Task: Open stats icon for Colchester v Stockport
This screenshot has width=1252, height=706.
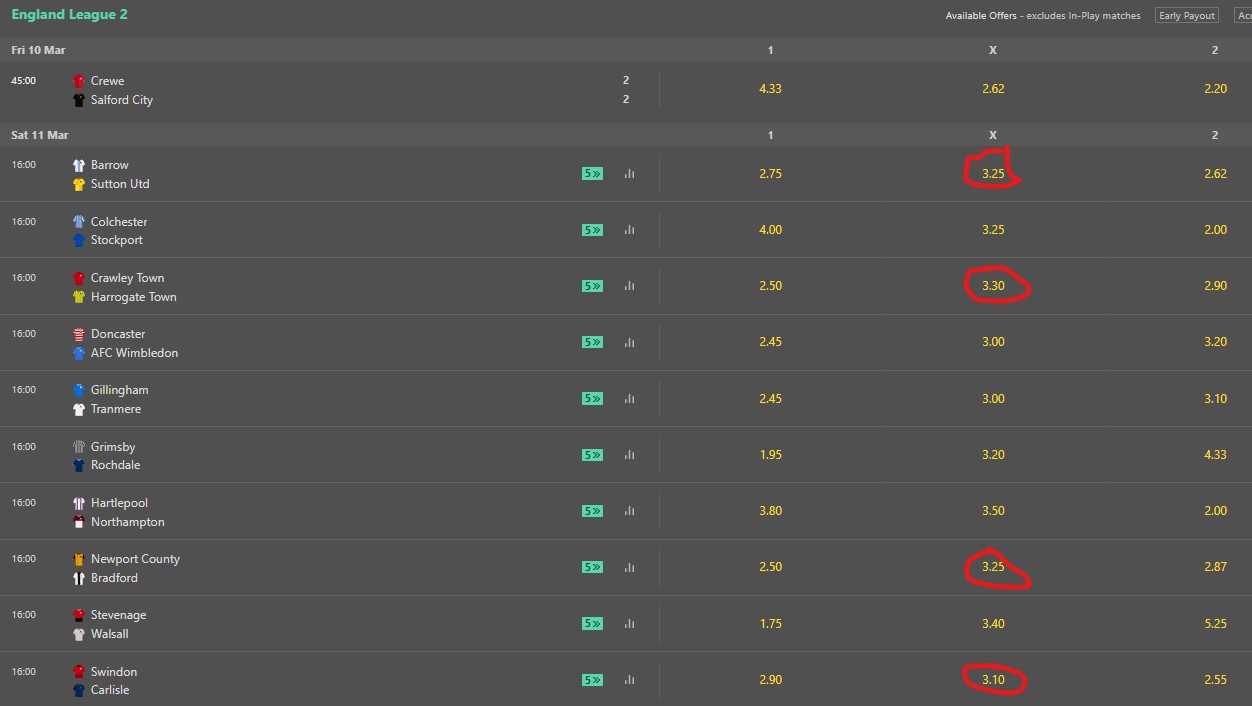Action: tap(629, 230)
